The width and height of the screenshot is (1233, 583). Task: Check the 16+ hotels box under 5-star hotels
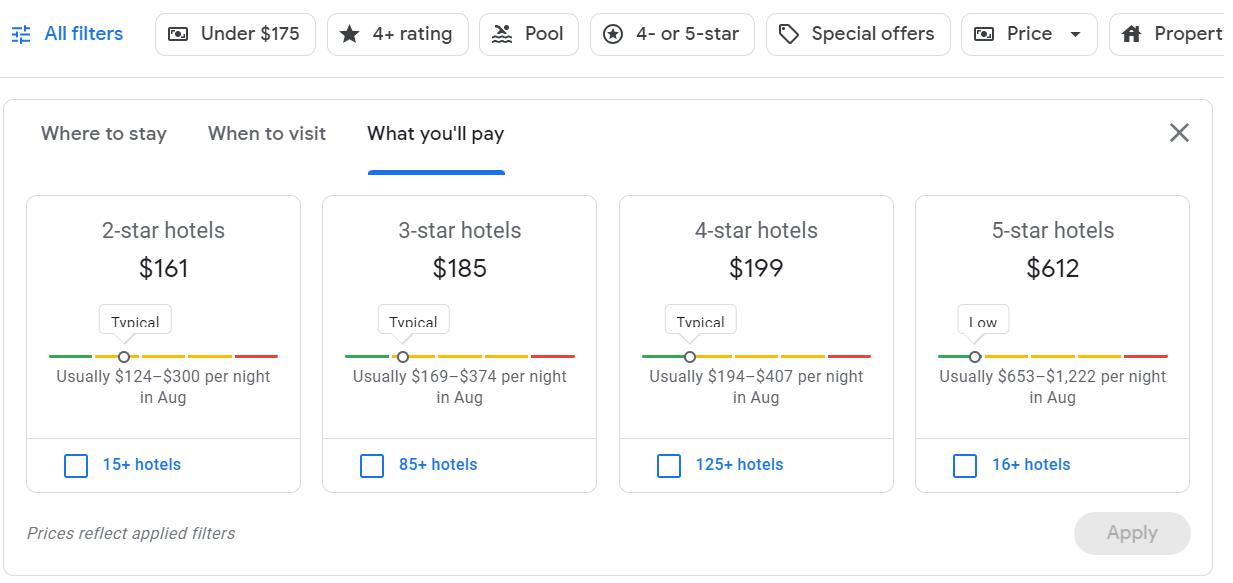tap(965, 466)
